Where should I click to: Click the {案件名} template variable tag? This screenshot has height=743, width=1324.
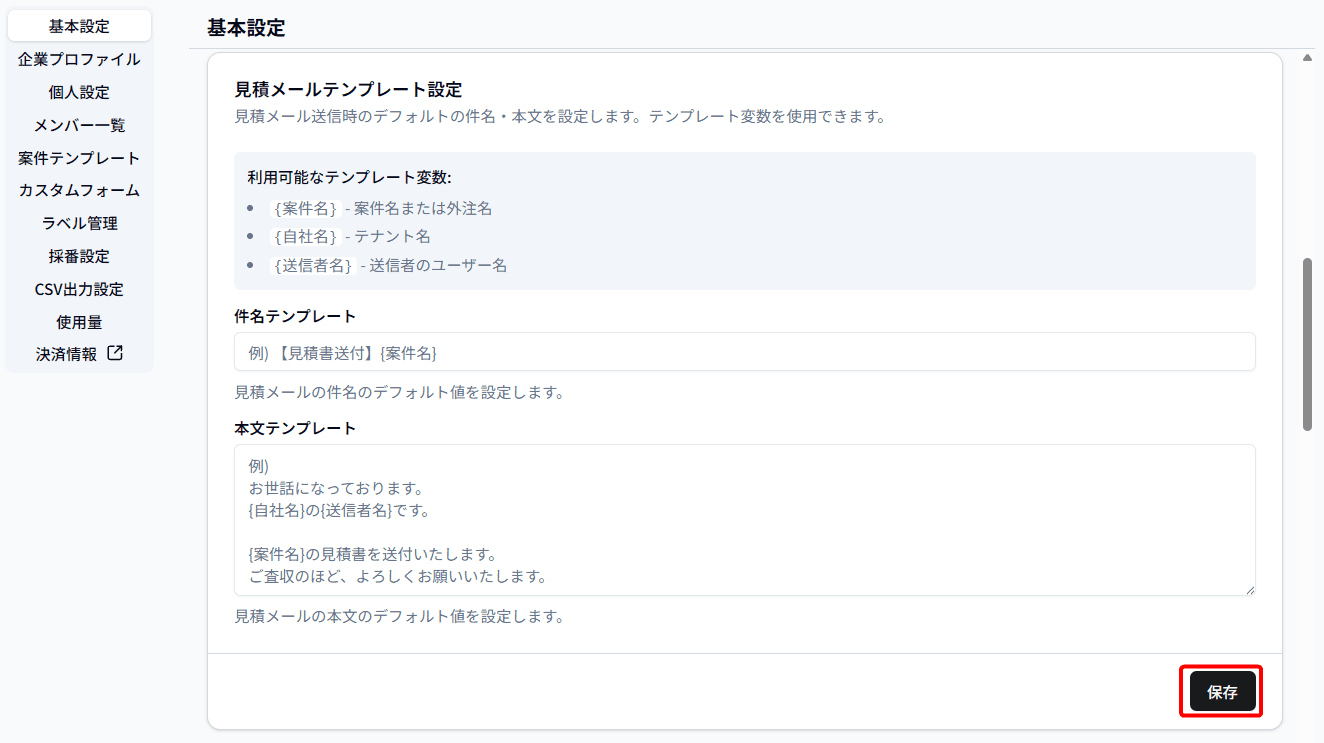tap(305, 209)
